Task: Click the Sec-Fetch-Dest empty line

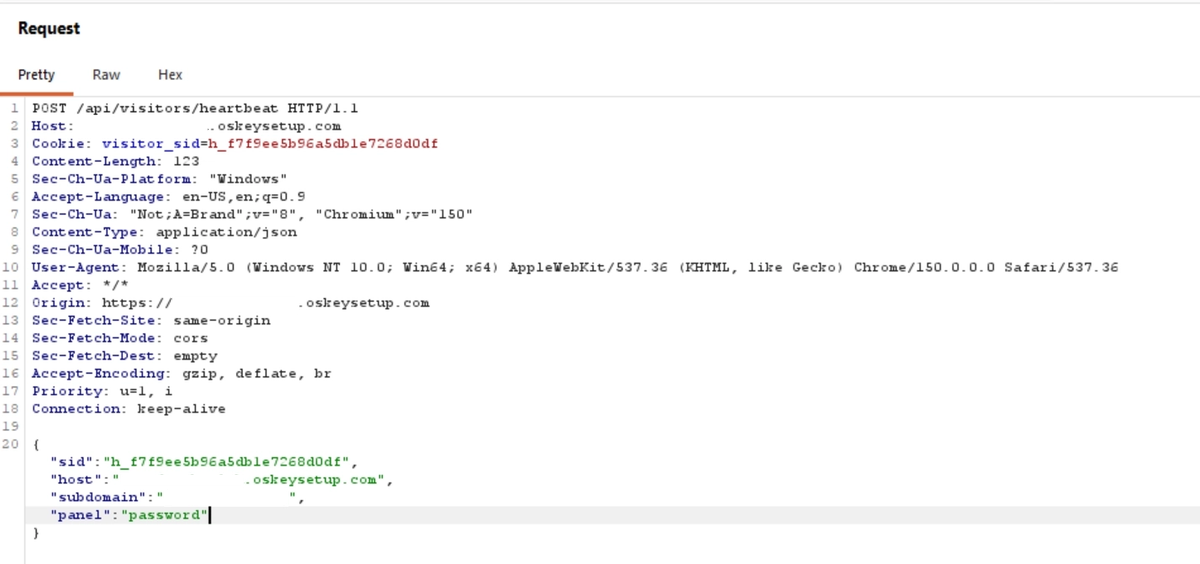Action: (x=124, y=356)
